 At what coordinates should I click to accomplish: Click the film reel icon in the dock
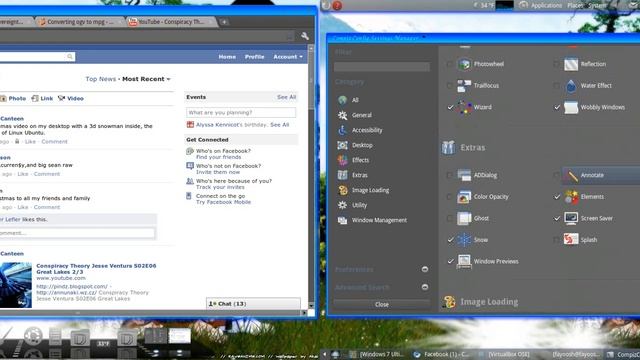33,336
